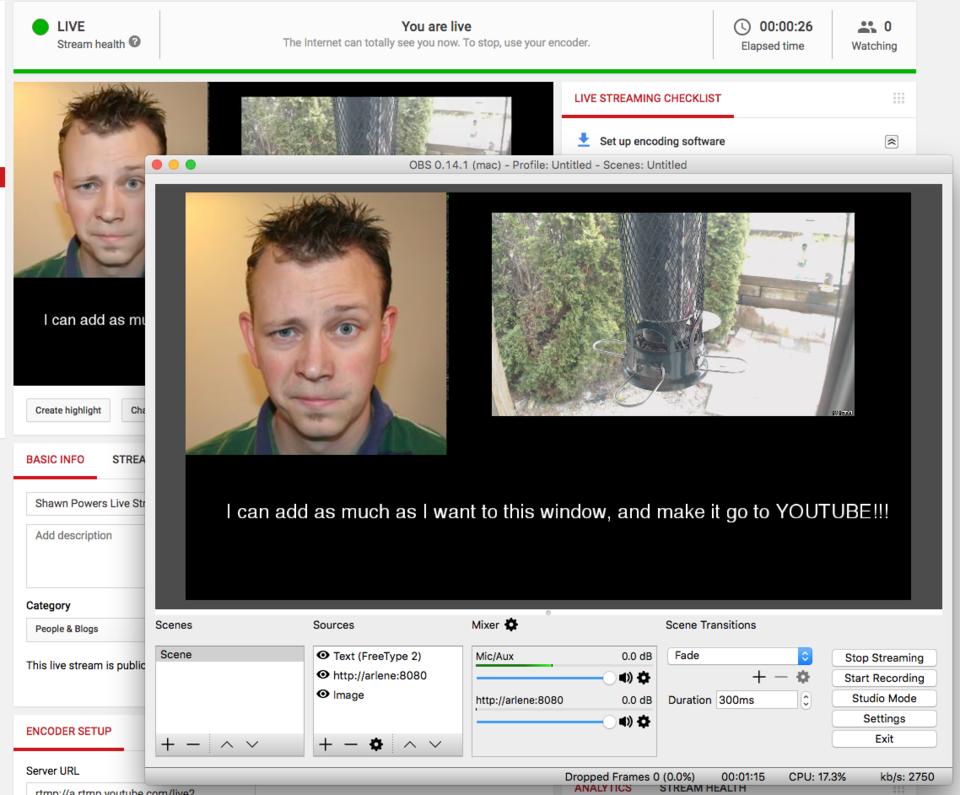Open the http://arlene:8080 mixer gear settings
Viewport: 960px width, 795px height.
644,721
